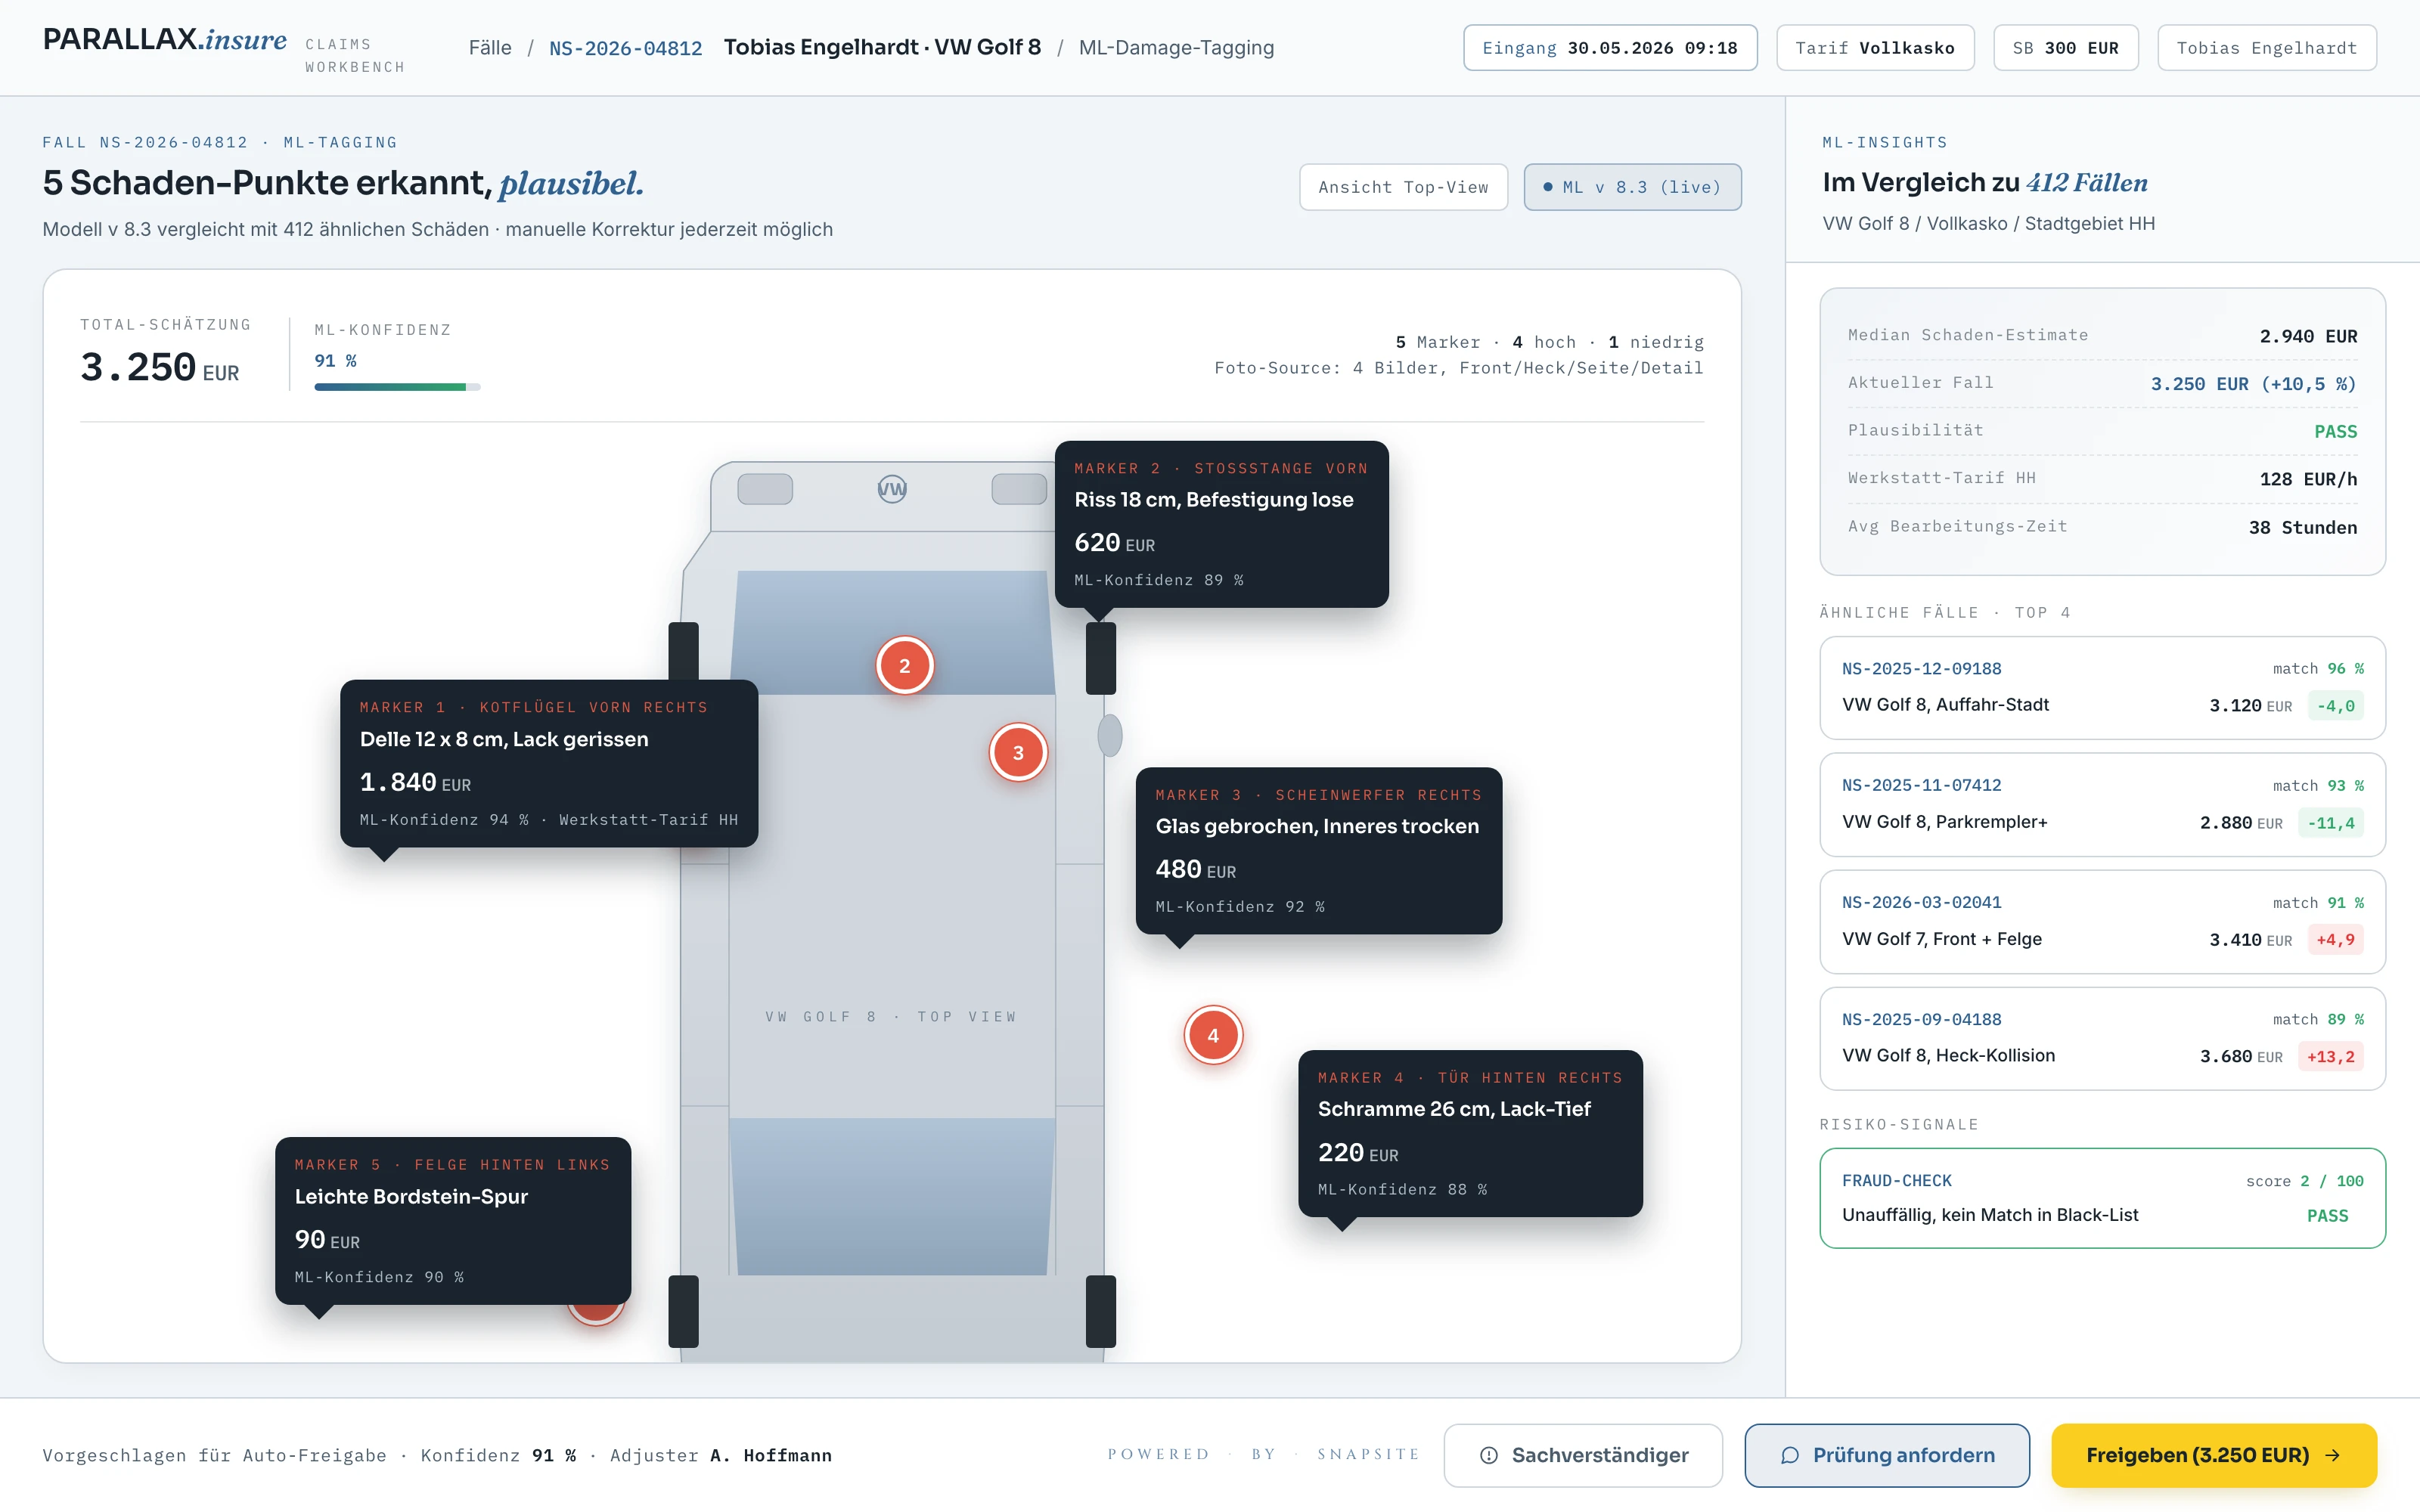Select damage marker 2 on the car
This screenshot has height=1512, width=2420.
coord(905,666)
